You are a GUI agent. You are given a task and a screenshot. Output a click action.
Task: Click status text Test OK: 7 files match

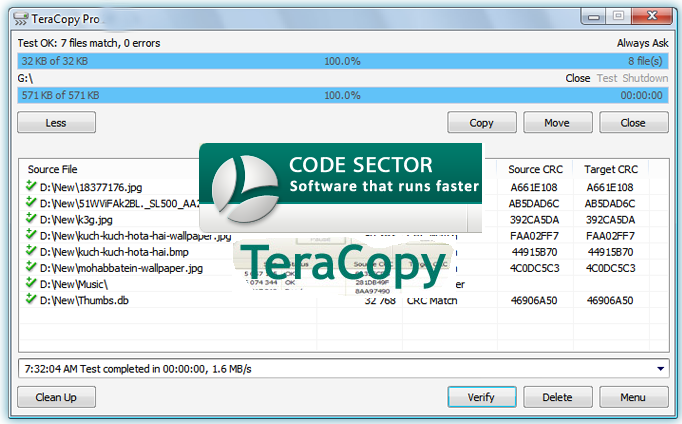(x=89, y=43)
